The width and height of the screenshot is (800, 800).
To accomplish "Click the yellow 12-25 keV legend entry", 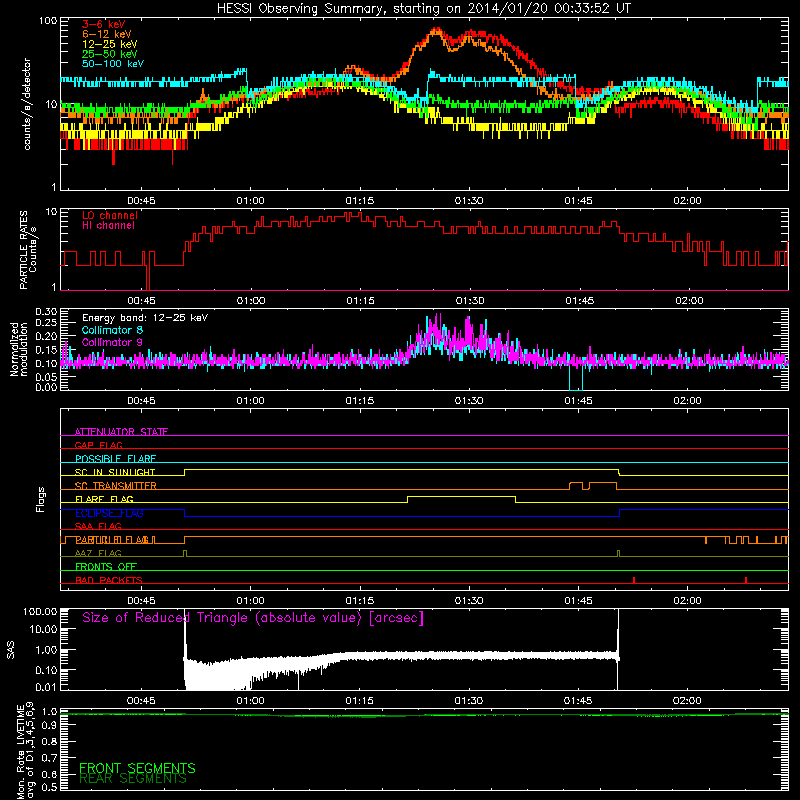I will click(110, 44).
